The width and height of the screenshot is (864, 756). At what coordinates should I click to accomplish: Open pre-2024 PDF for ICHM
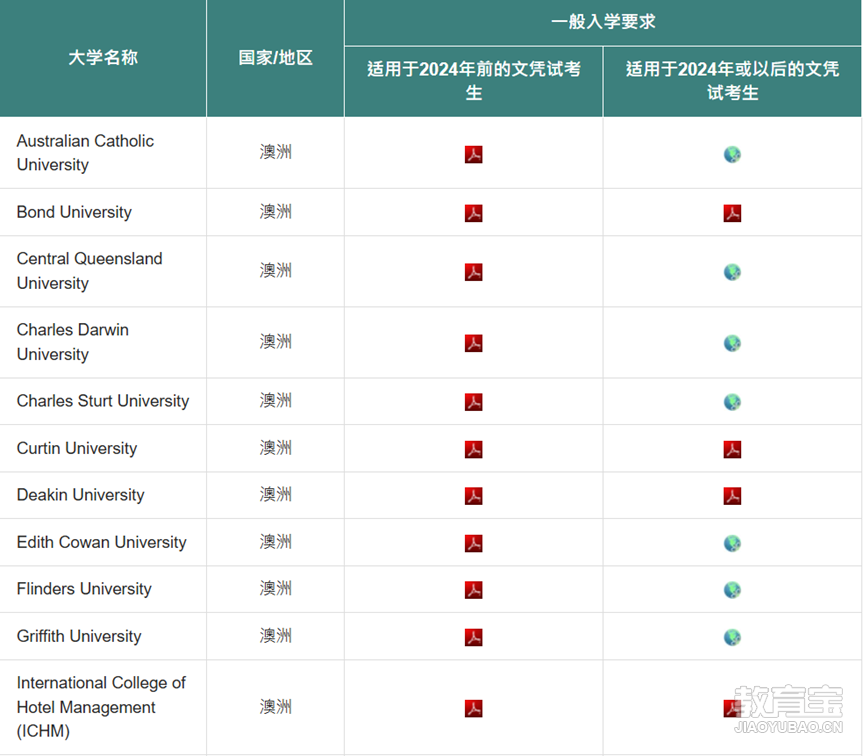pos(473,709)
